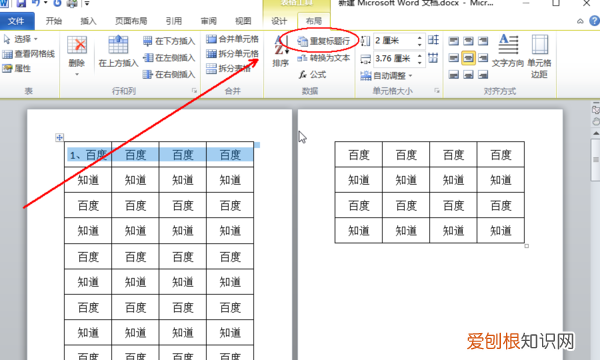
Task: Increase column width with up spinner
Action: (x=420, y=55)
